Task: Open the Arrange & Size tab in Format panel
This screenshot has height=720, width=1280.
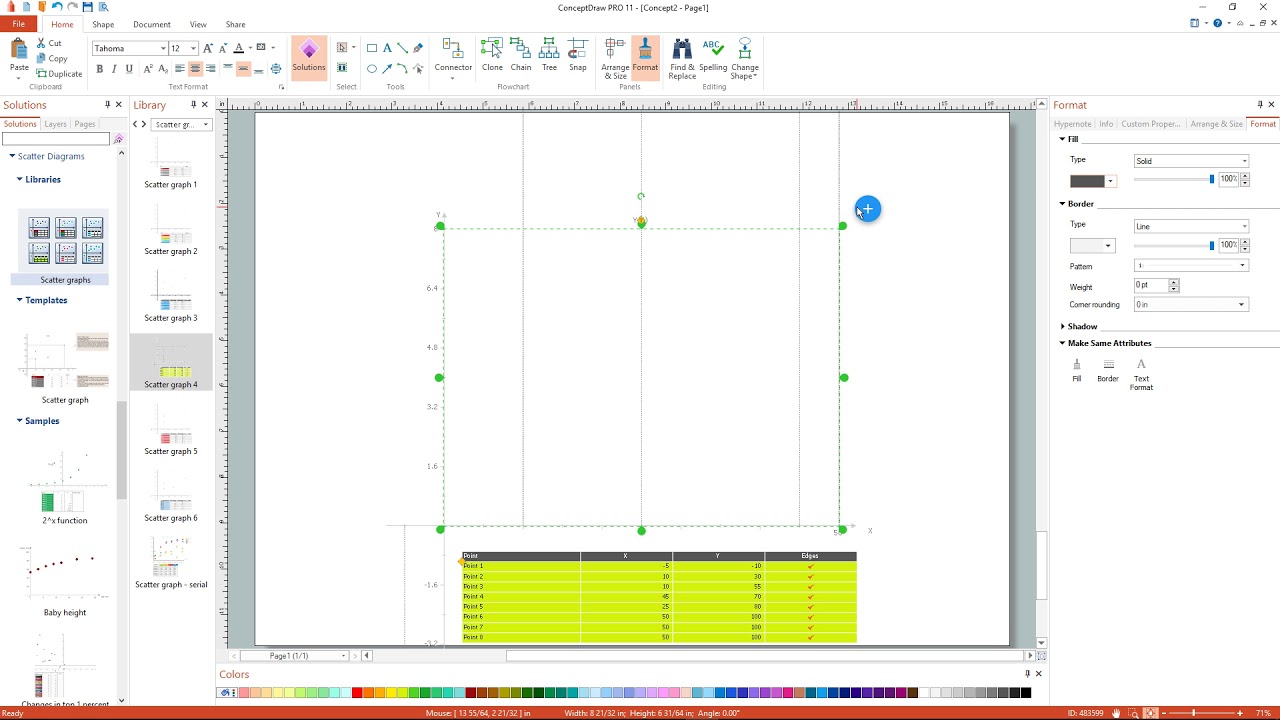Action: click(1216, 124)
